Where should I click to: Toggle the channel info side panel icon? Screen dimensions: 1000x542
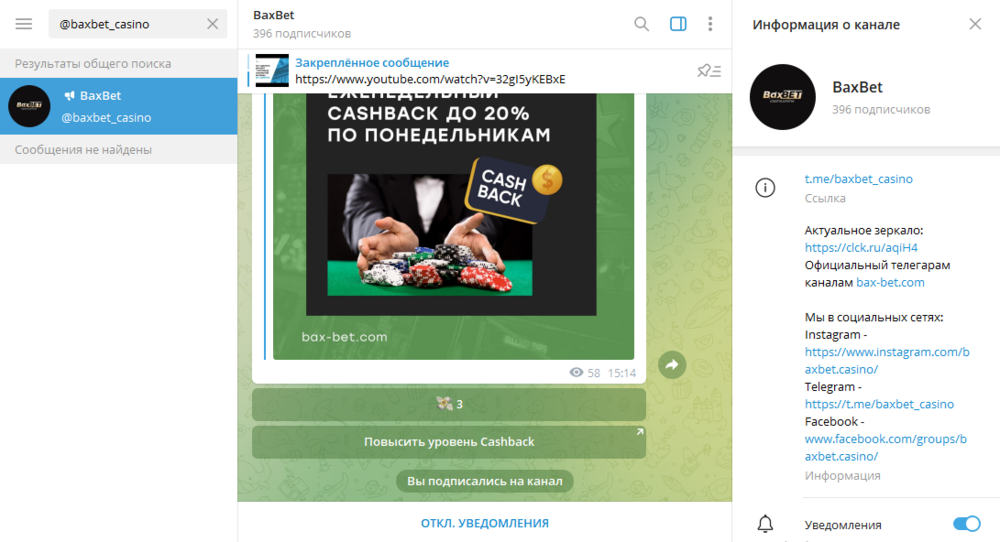(678, 24)
